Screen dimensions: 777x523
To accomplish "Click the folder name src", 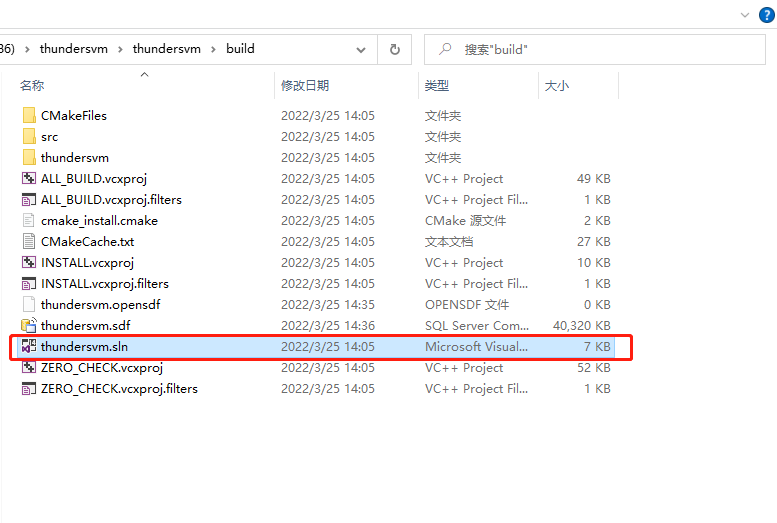I will point(50,137).
